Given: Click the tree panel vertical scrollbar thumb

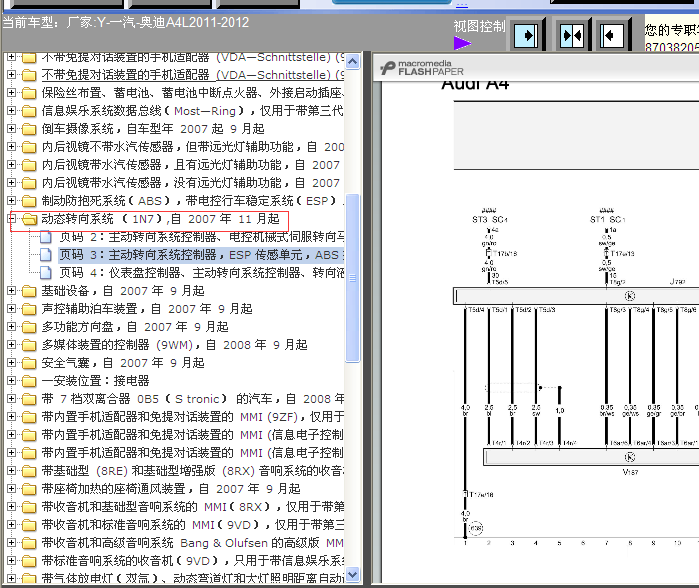Looking at the screenshot, I should 353,278.
